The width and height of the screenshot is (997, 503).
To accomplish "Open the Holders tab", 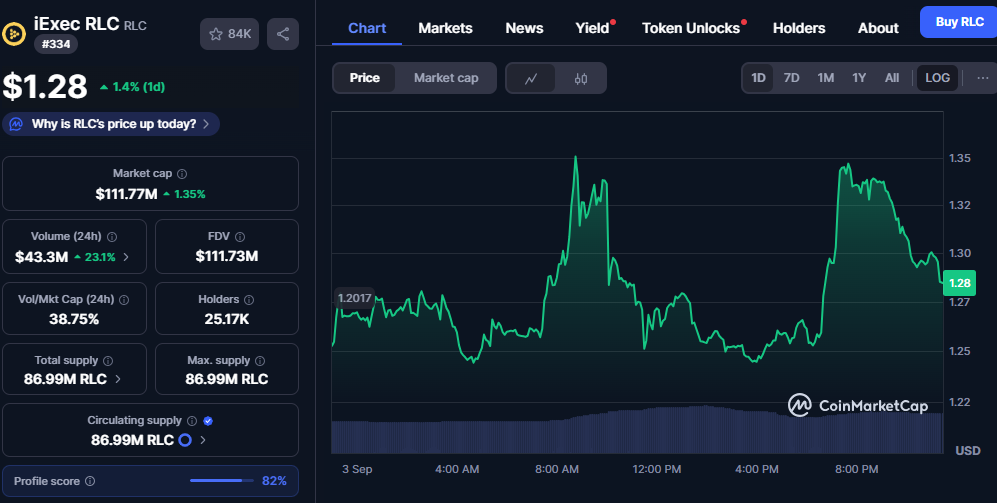I will click(x=799, y=28).
